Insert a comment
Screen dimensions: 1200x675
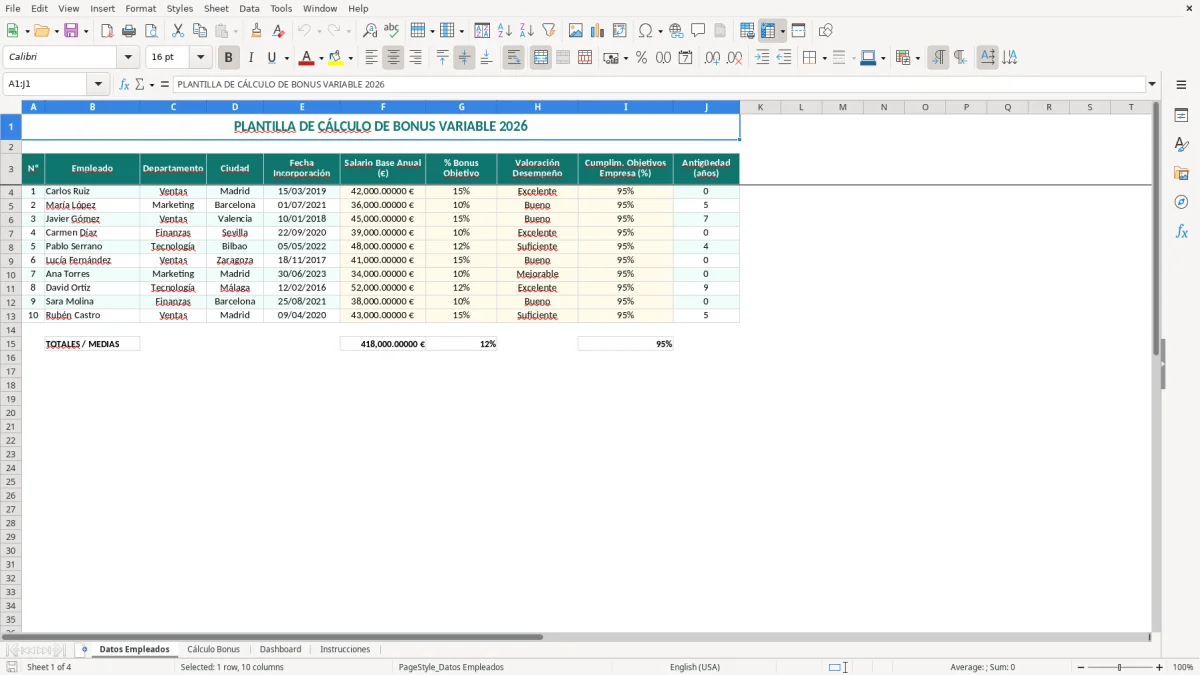(698, 31)
